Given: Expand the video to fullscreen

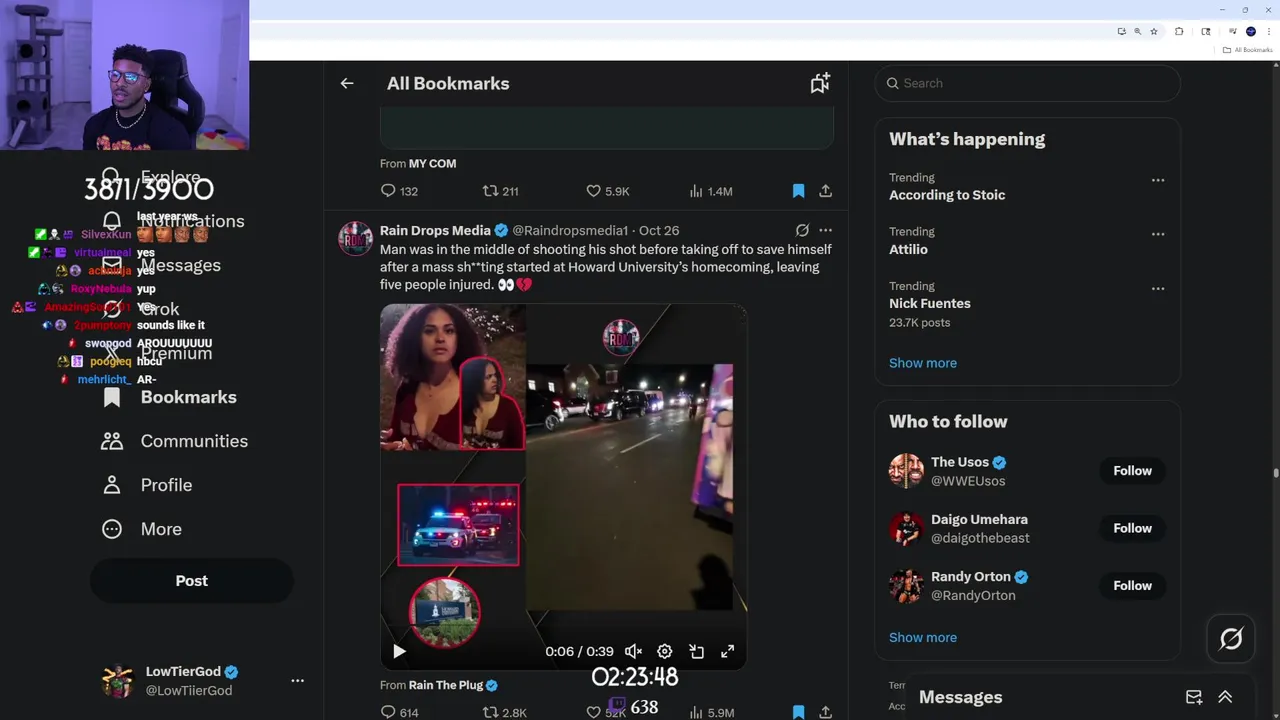Looking at the screenshot, I should tap(728, 651).
